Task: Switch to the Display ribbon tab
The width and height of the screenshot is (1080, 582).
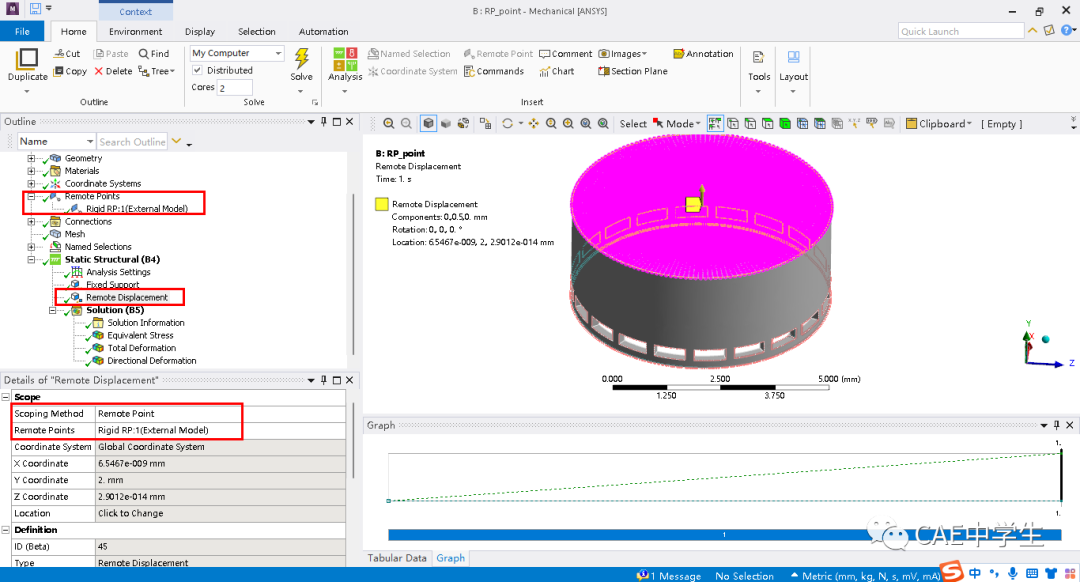Action: tap(200, 31)
